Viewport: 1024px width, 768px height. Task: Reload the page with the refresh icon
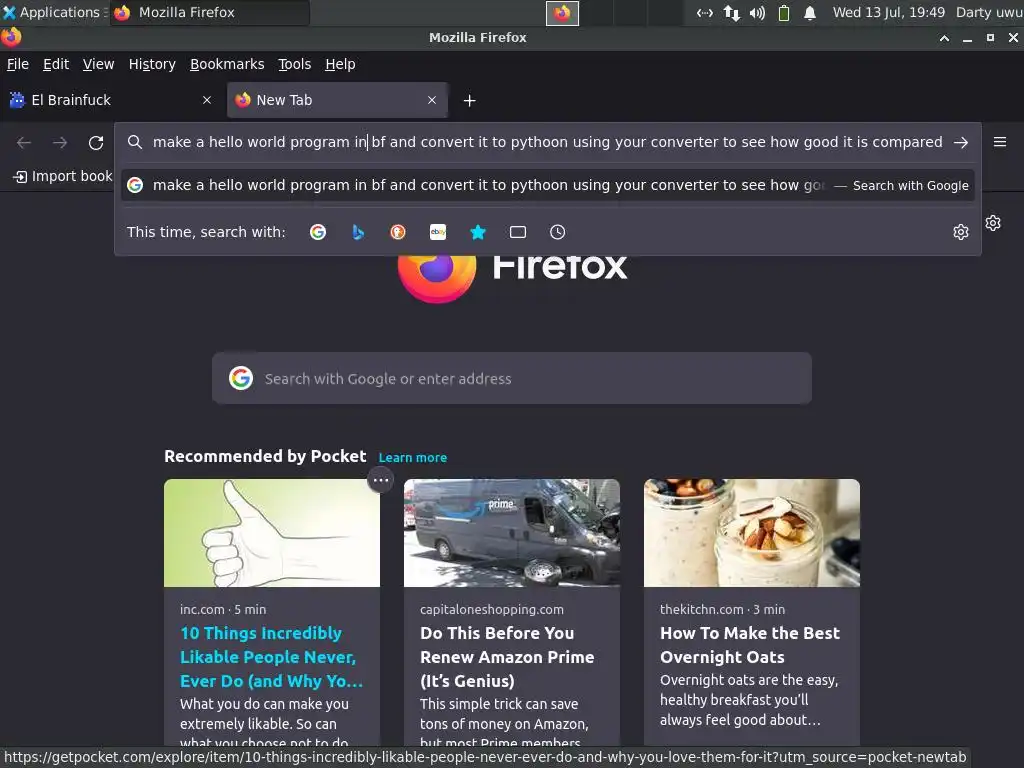96,142
